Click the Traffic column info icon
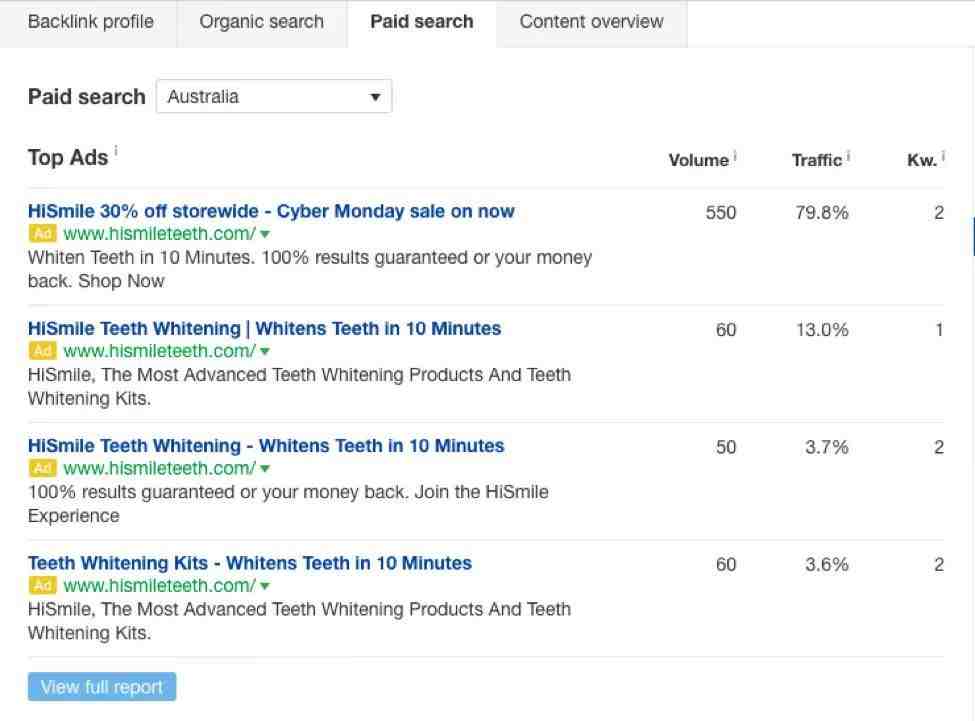The width and height of the screenshot is (975, 721). [848, 155]
